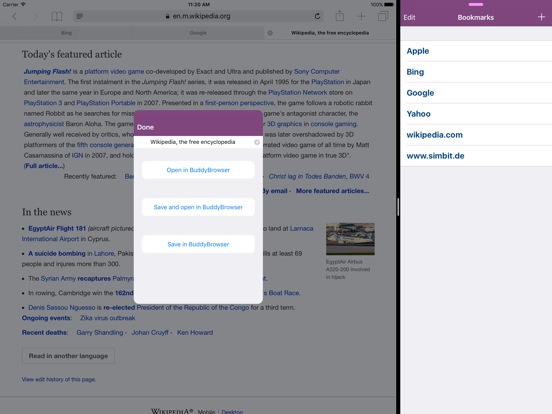Select Wikipedia, the free encyclopedia tab
Viewport: 552px width, 414px height.
click(x=330, y=33)
